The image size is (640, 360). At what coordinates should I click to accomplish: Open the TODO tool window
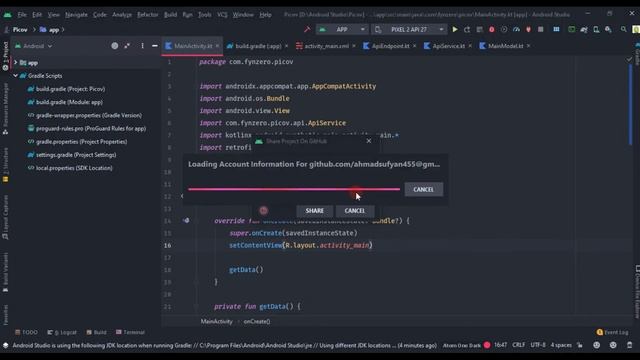(26, 332)
